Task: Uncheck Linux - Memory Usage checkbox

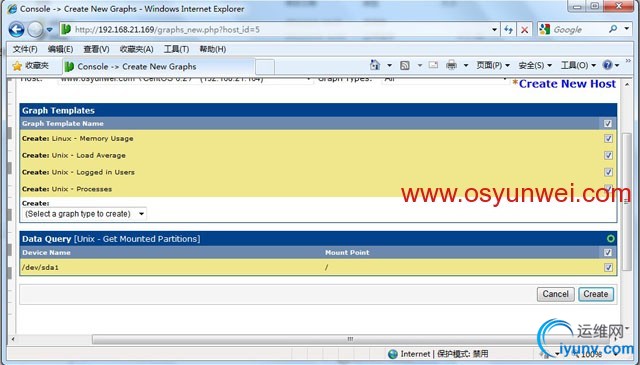Action: pyautogui.click(x=608, y=138)
